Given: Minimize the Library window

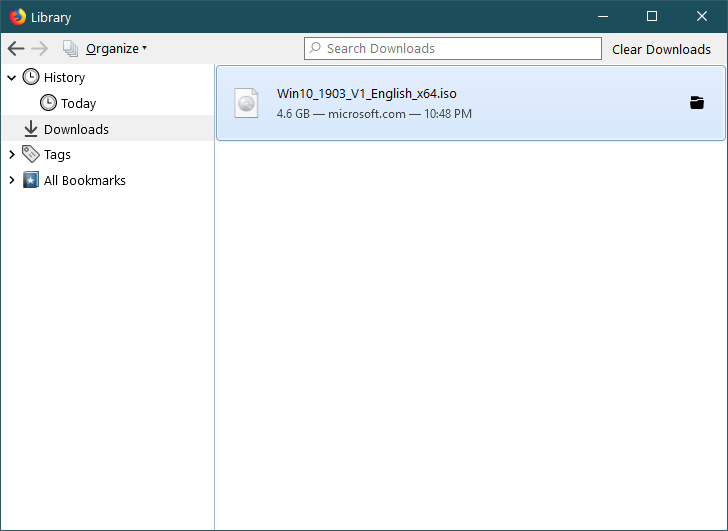Looking at the screenshot, I should [603, 16].
